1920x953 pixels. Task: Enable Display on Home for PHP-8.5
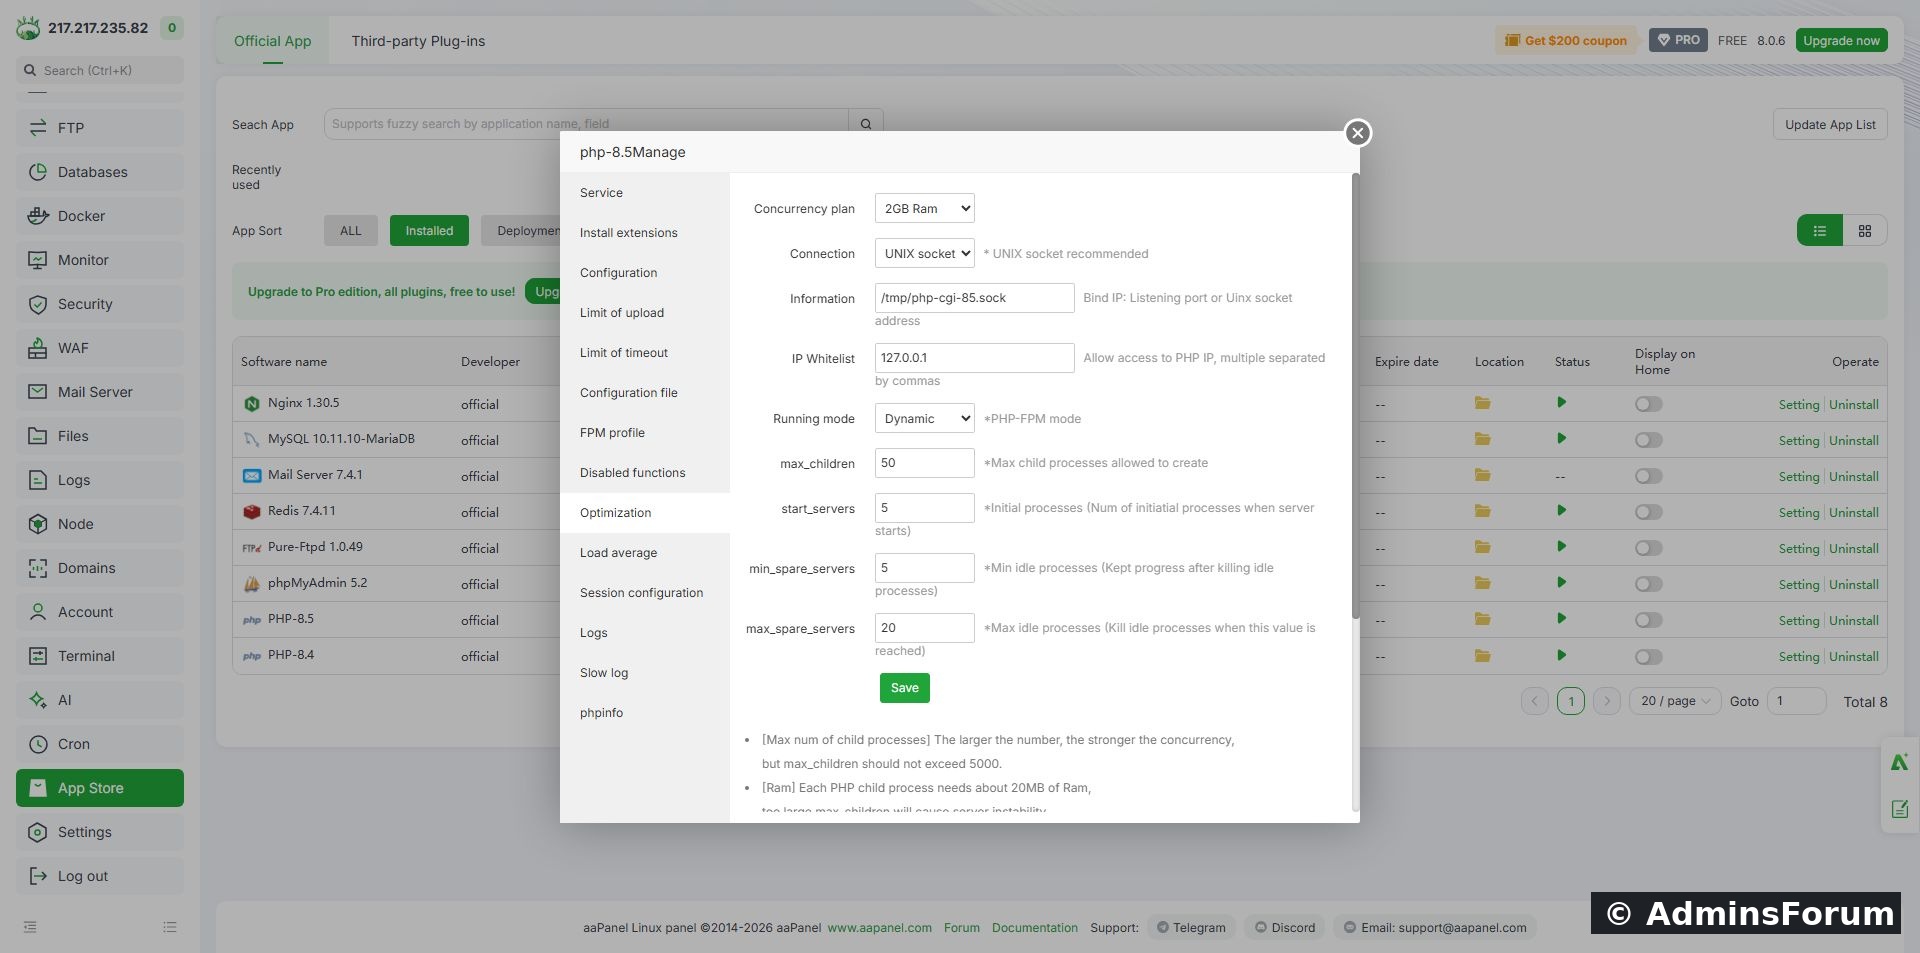[x=1649, y=620]
